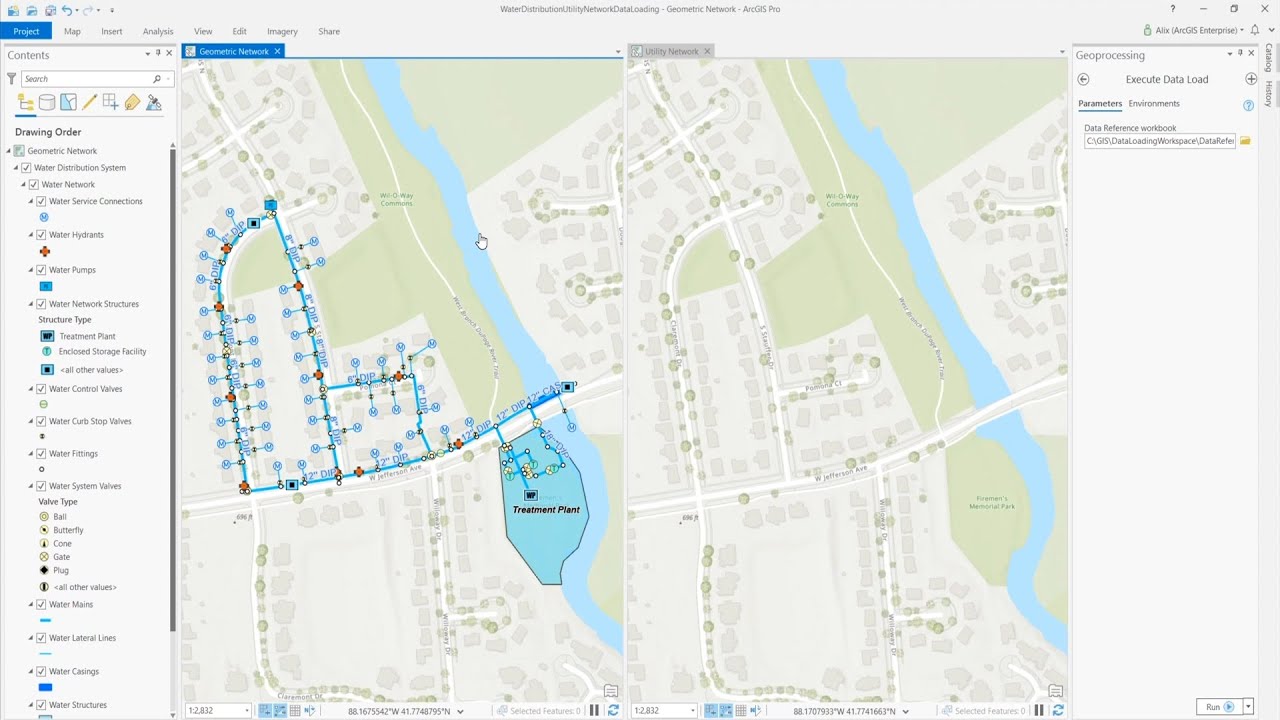The image size is (1280, 720).
Task: Open the notifications bell
Action: tap(1255, 30)
